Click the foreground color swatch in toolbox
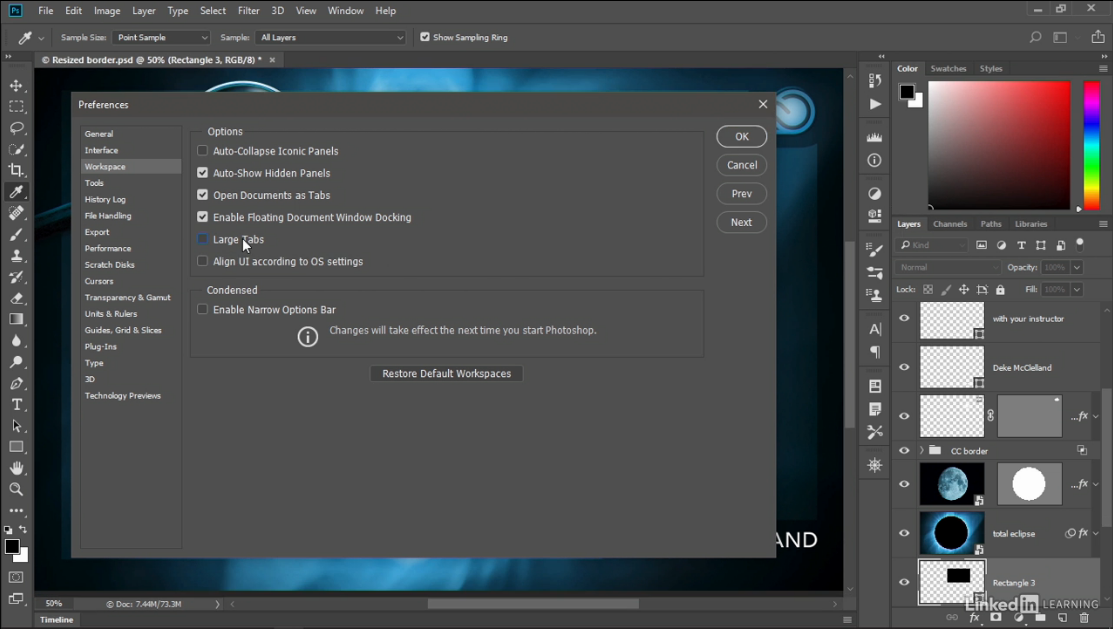 tap(12, 547)
